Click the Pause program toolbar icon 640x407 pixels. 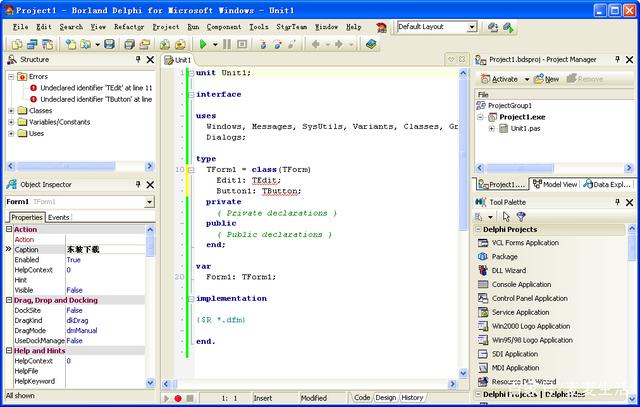pos(227,44)
